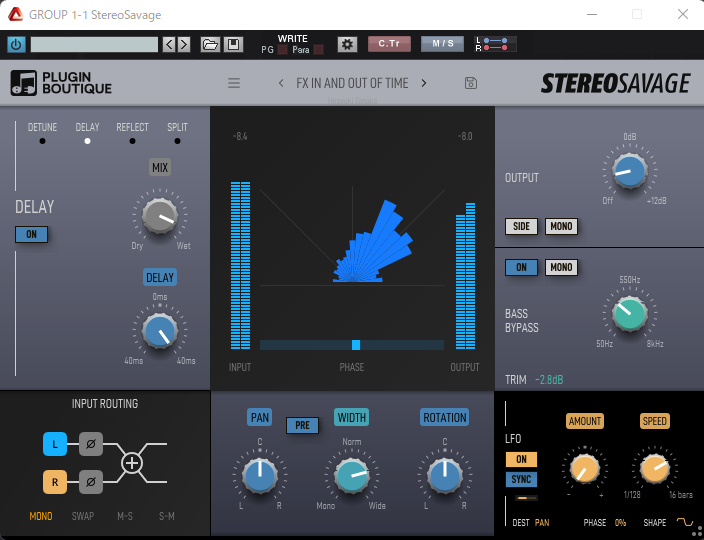704x540 pixels.
Task: Toggle the LFO ON button
Action: tap(521, 459)
